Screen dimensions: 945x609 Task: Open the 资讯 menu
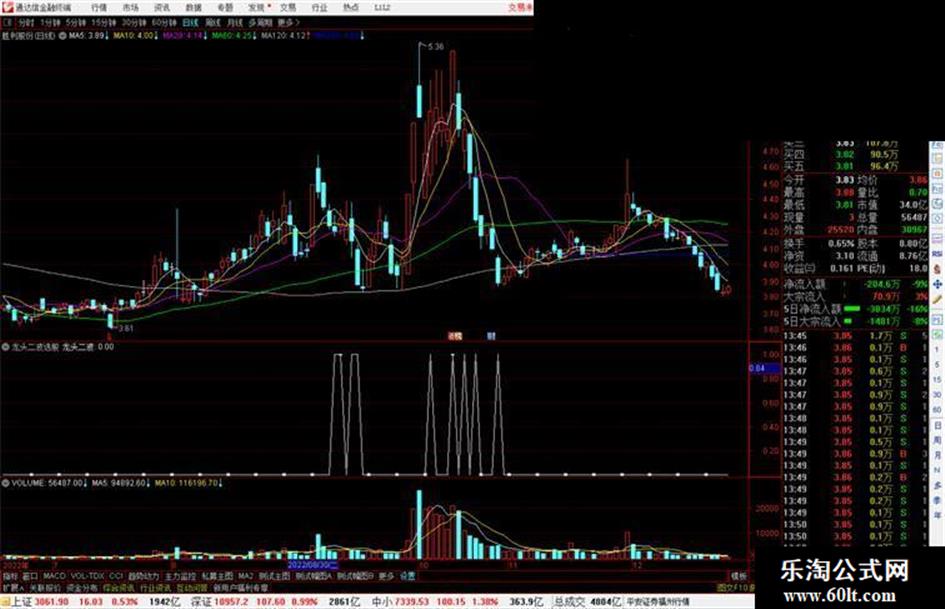[162, 8]
